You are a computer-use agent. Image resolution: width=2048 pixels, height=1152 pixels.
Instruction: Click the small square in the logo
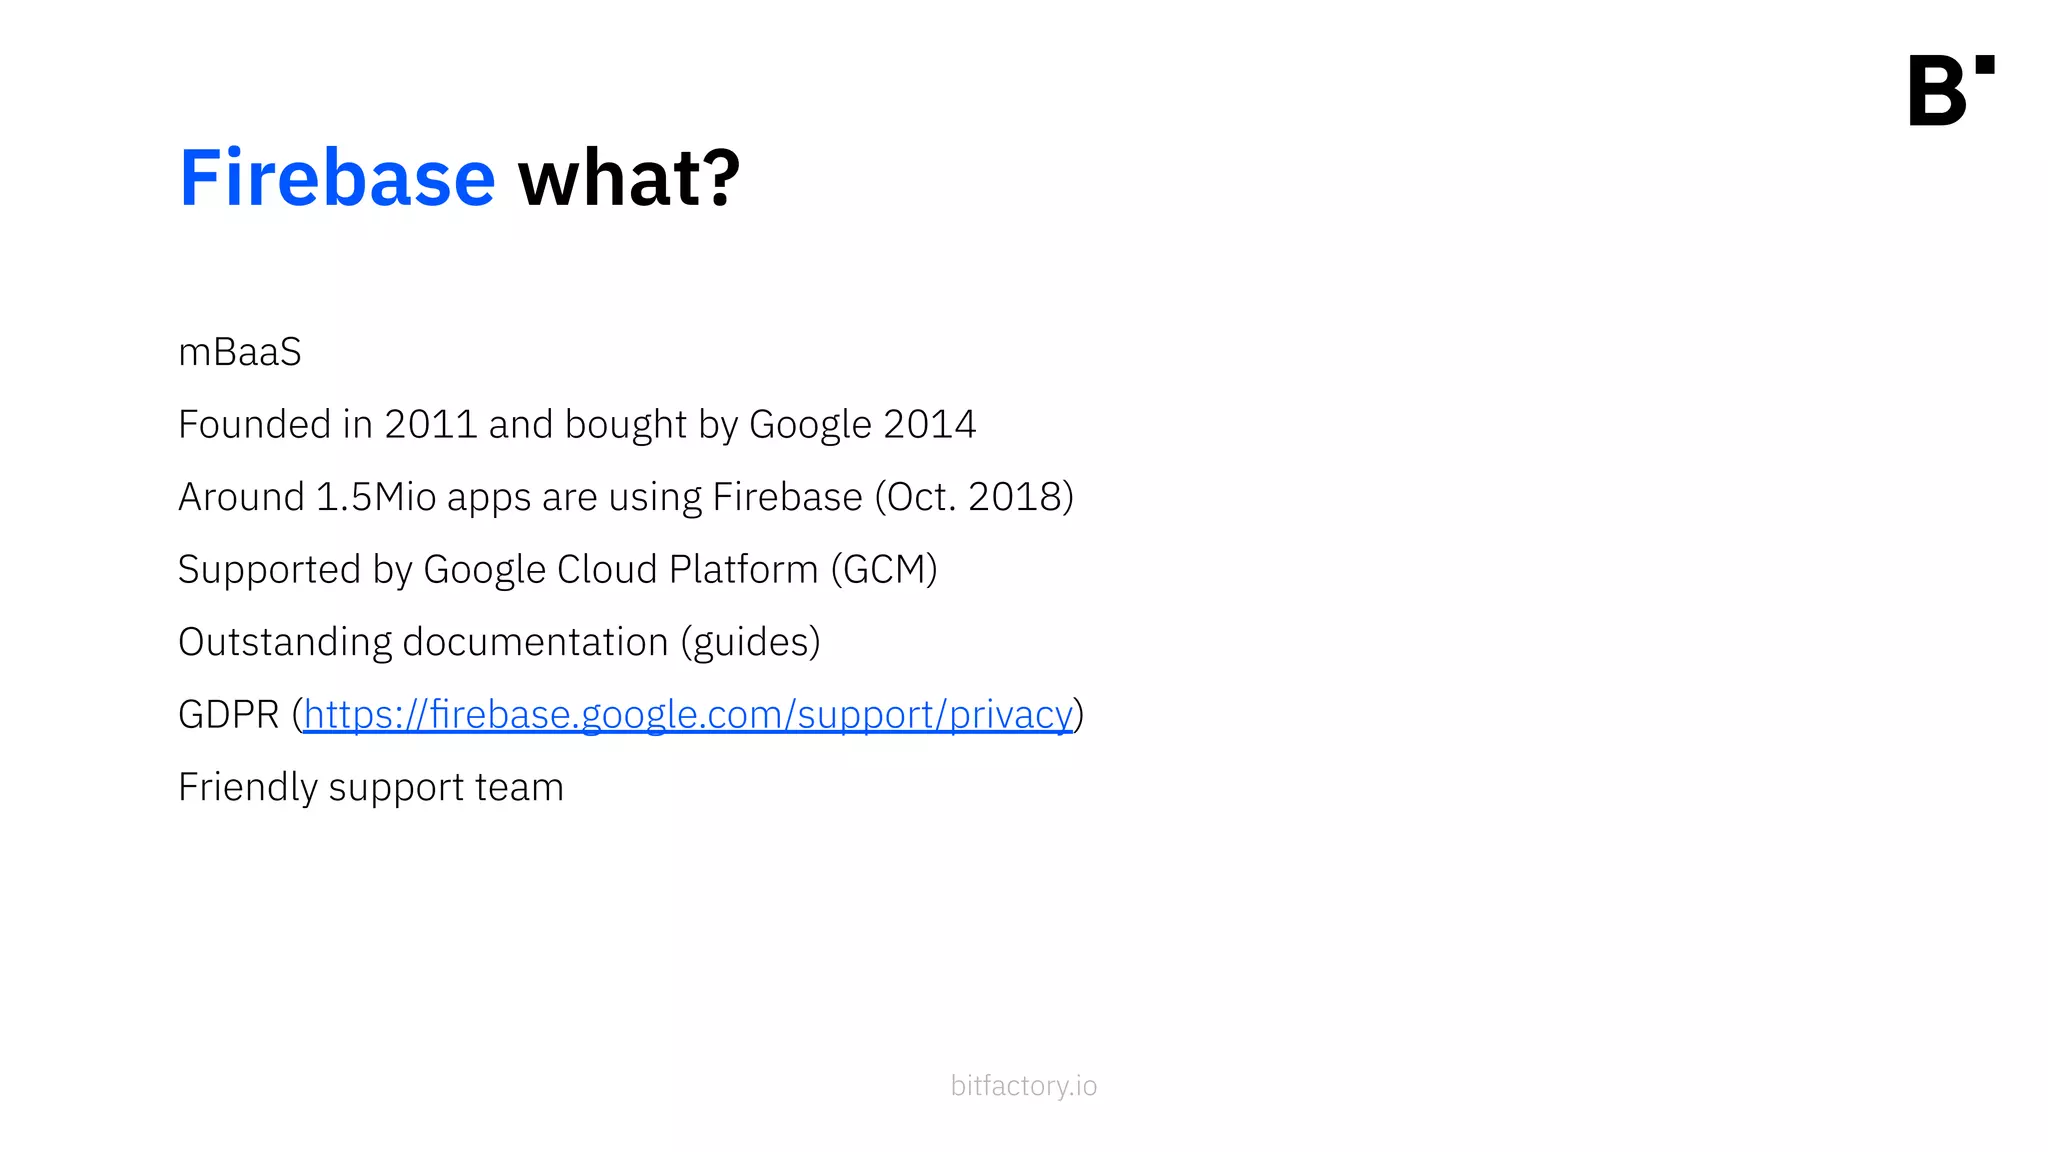1985,65
